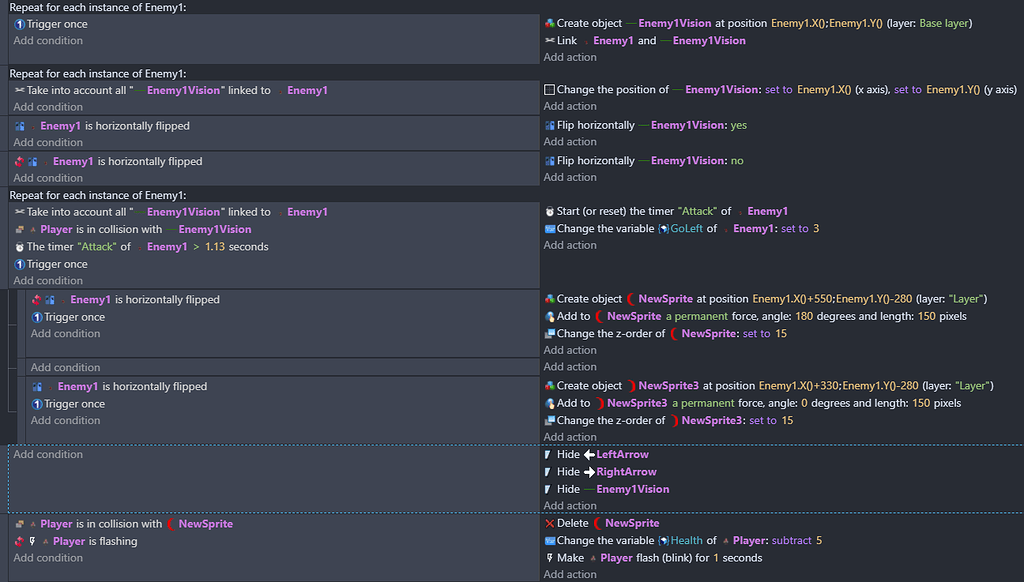Click the collision icon on 'Player is in collision with NewSprite'
This screenshot has width=1024, height=582.
(20, 524)
